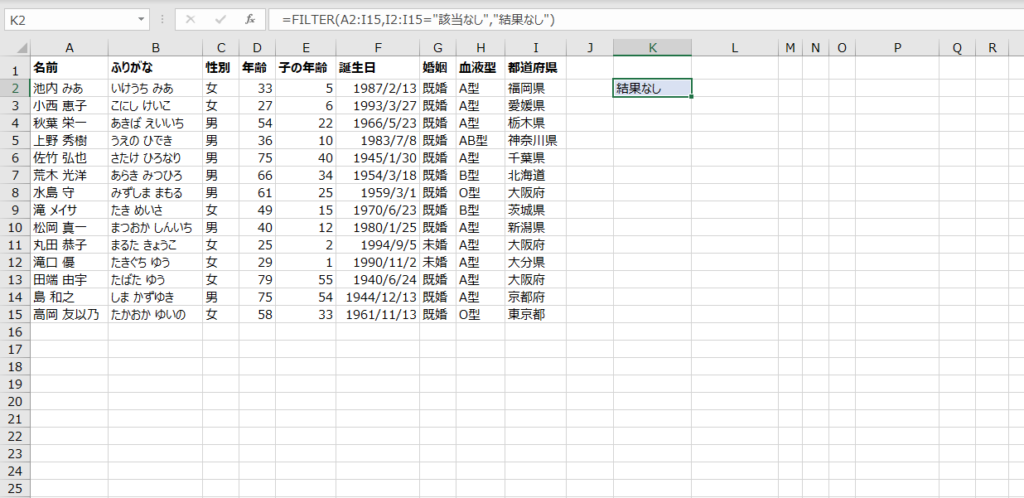
Task: Click inside the FILTER formula text
Action: [x=418, y=19]
